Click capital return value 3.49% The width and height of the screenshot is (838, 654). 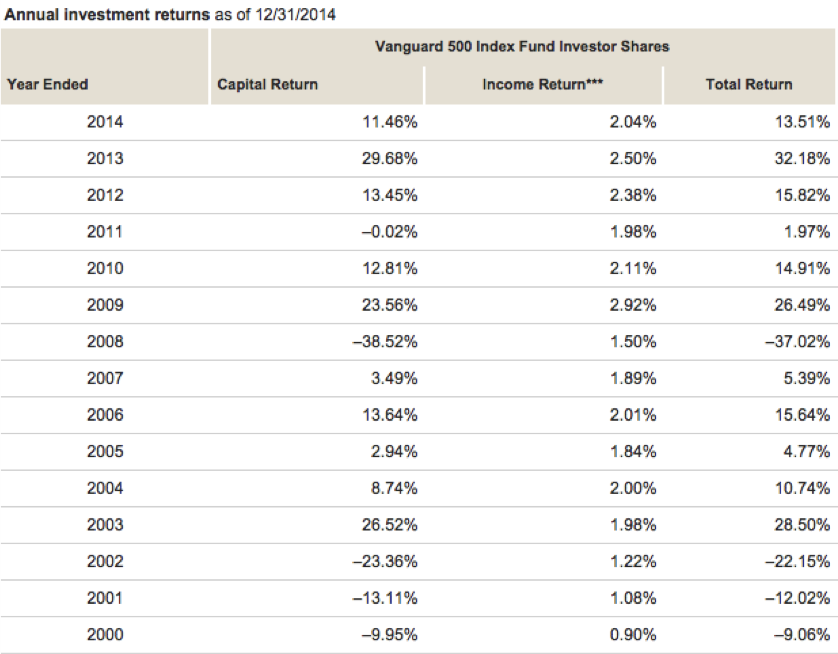394,378
